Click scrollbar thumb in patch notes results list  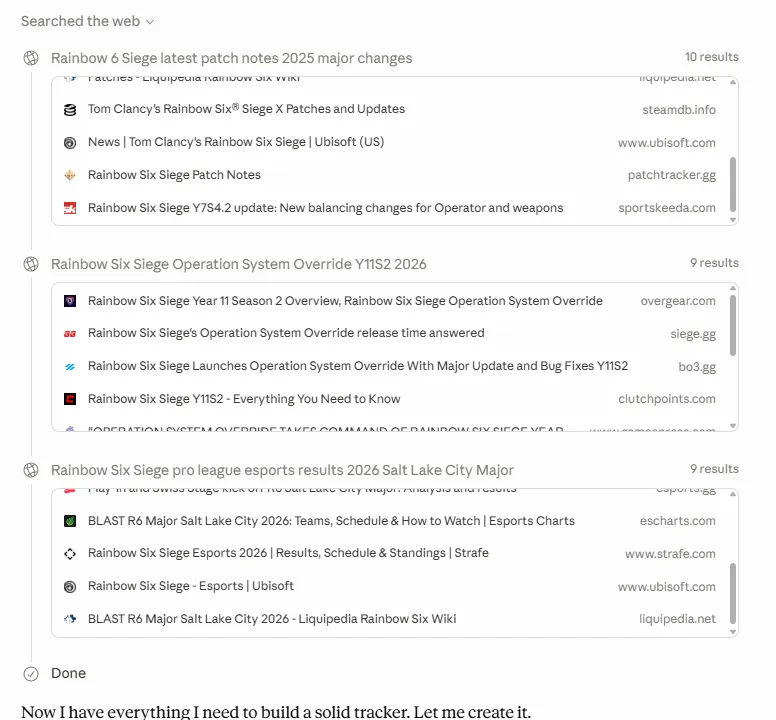[x=733, y=185]
